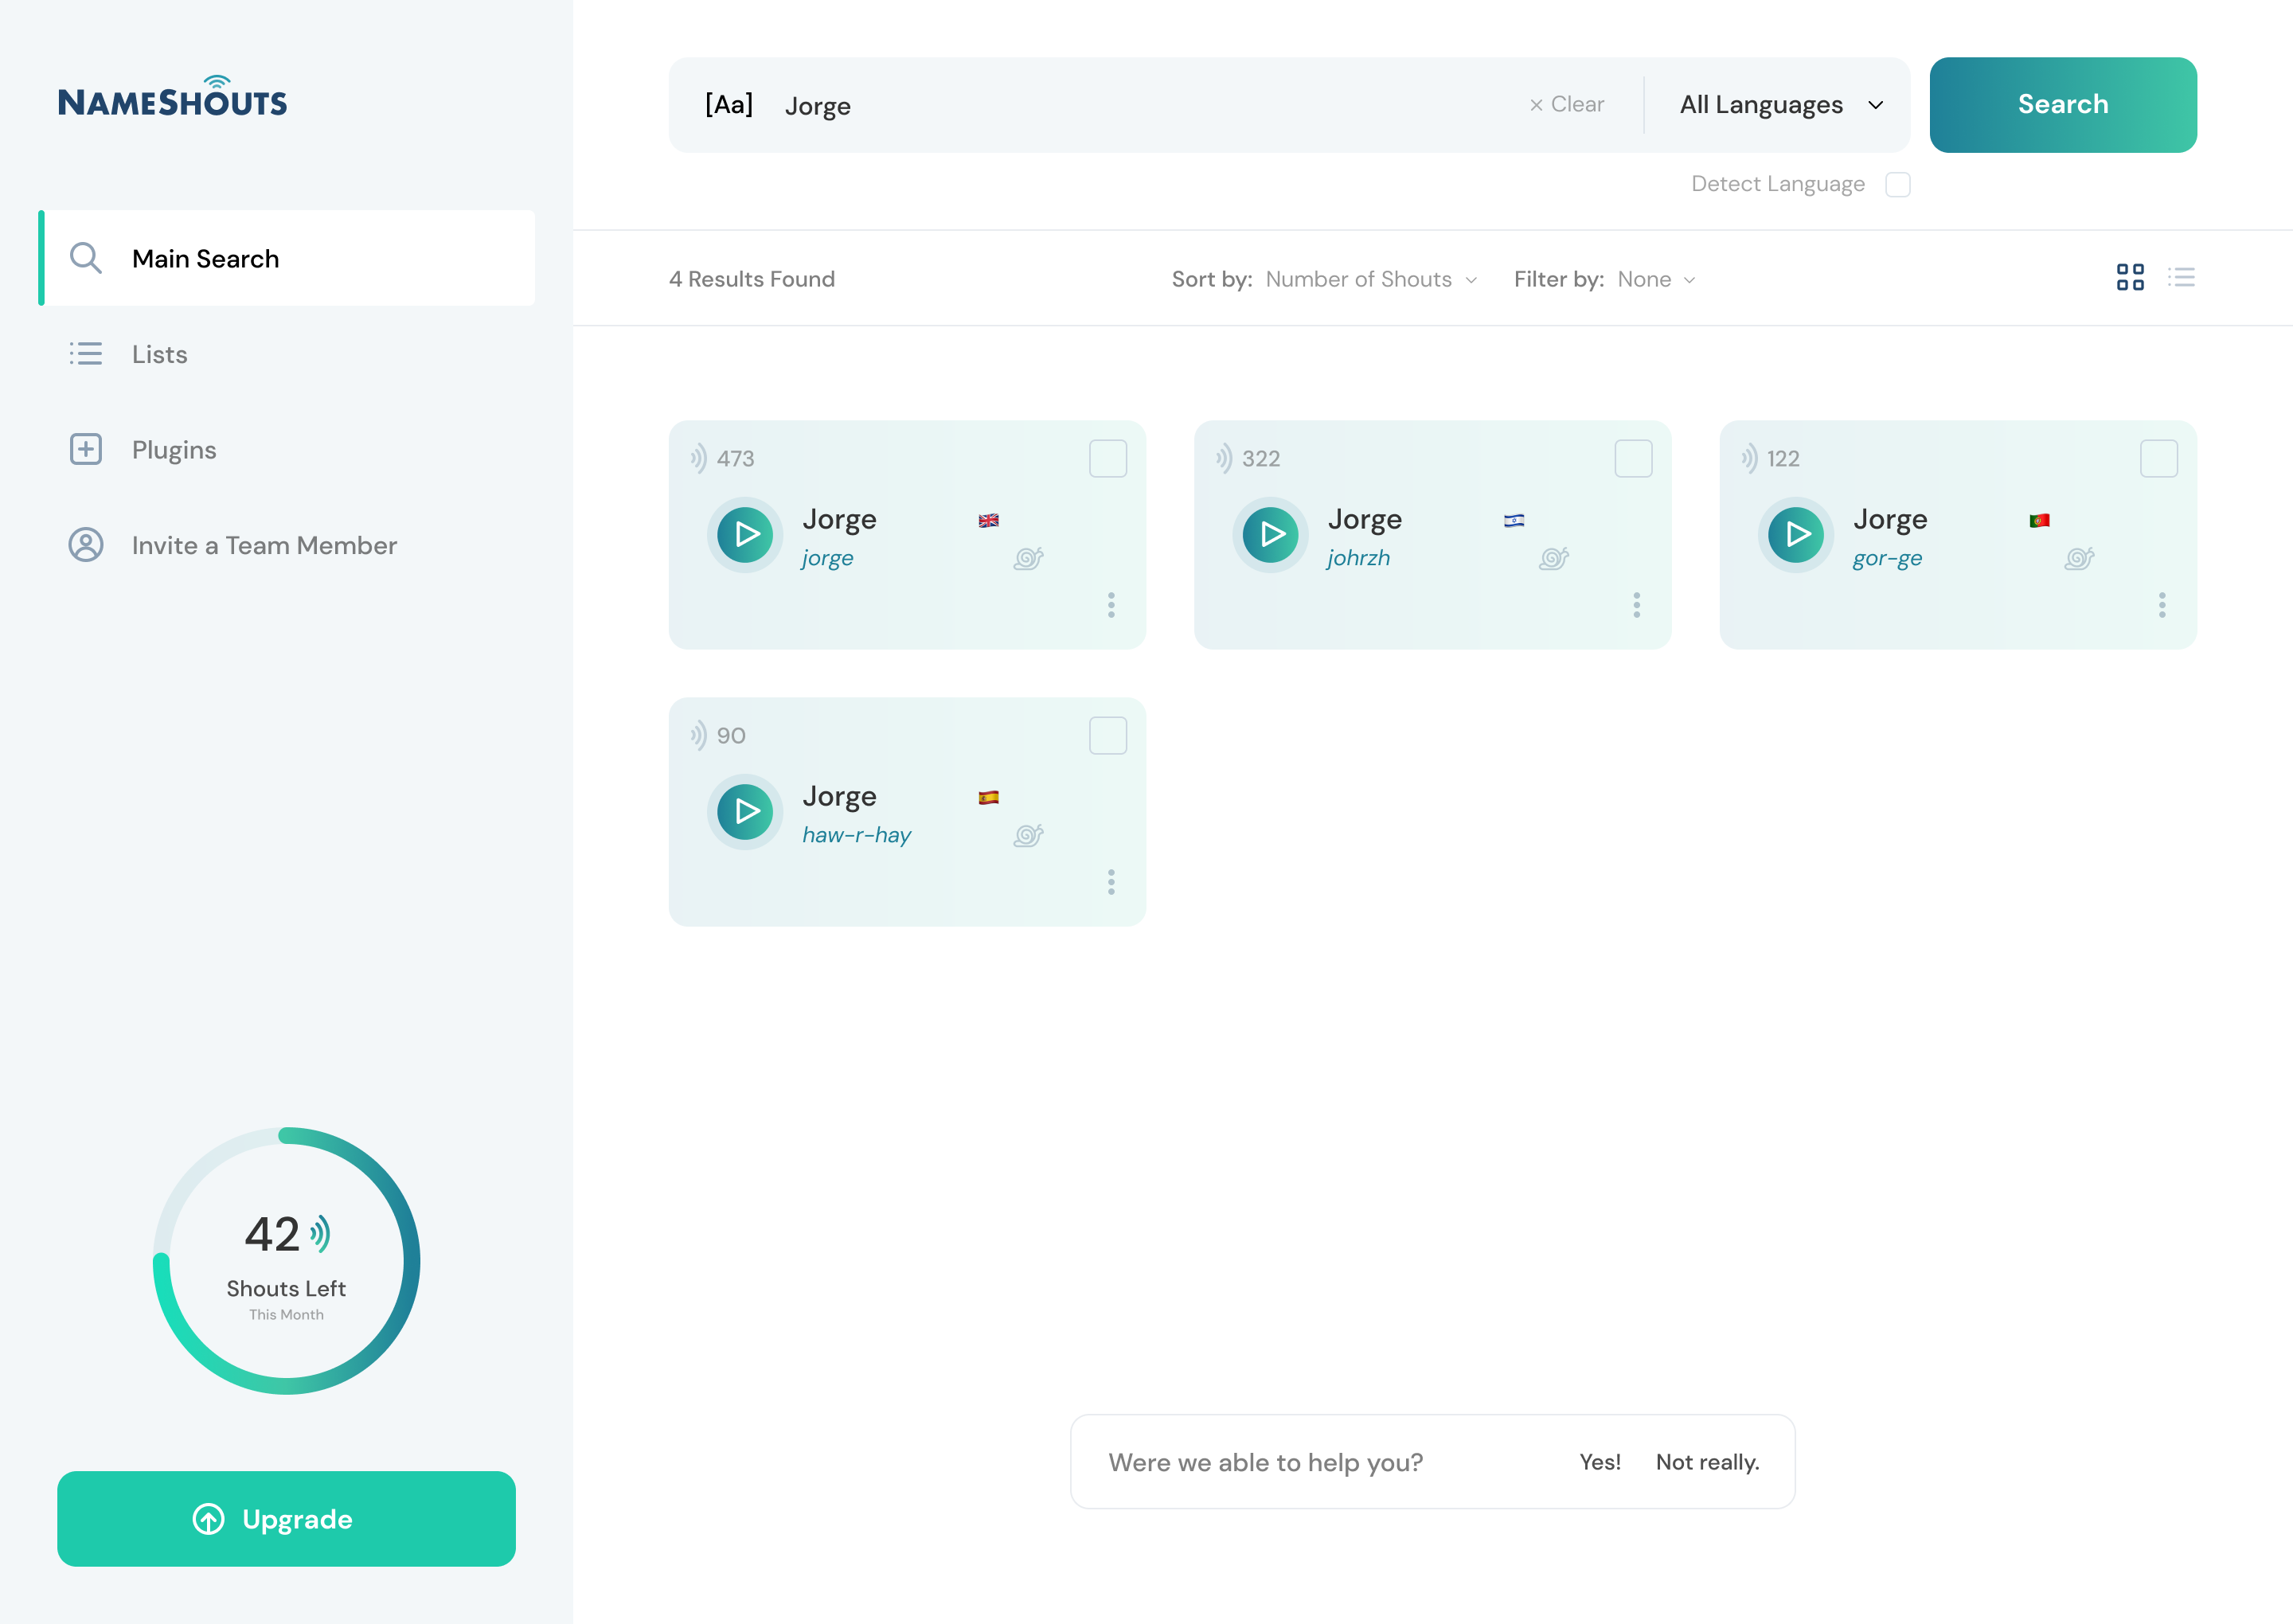
Task: Click the 4 Results Found text
Action: [x=751, y=279]
